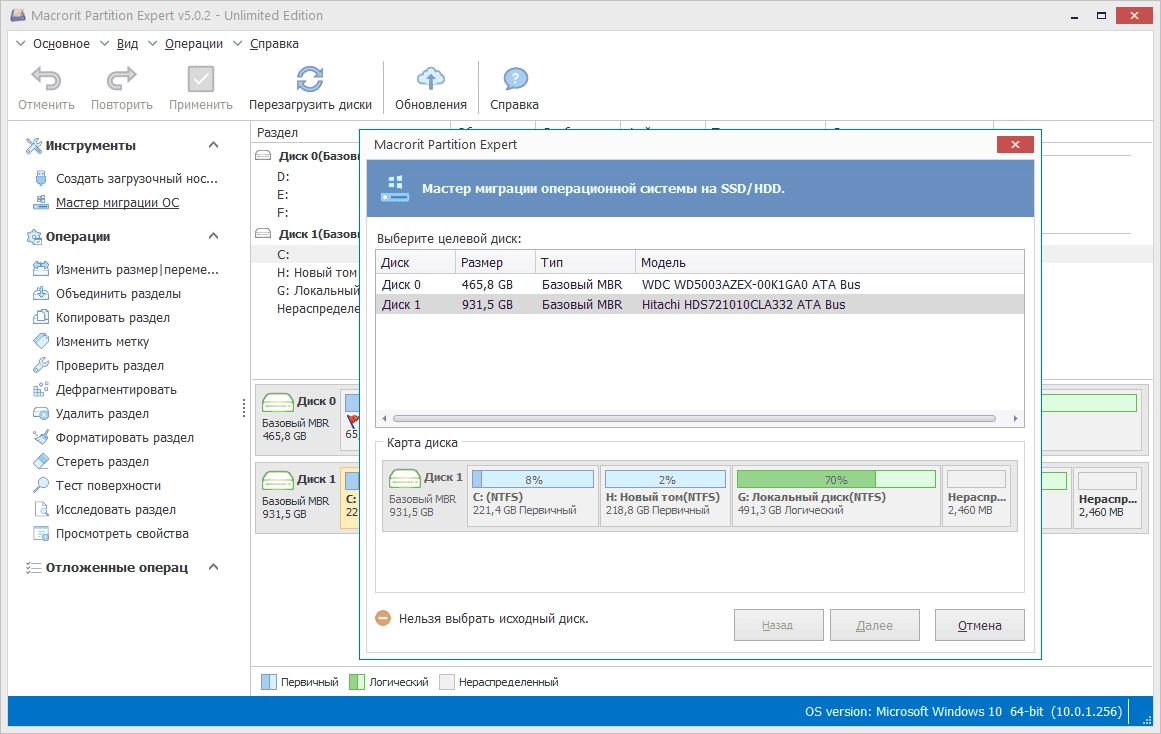The height and width of the screenshot is (734, 1161).
Task: Click the defragment icon
Action: click(41, 390)
